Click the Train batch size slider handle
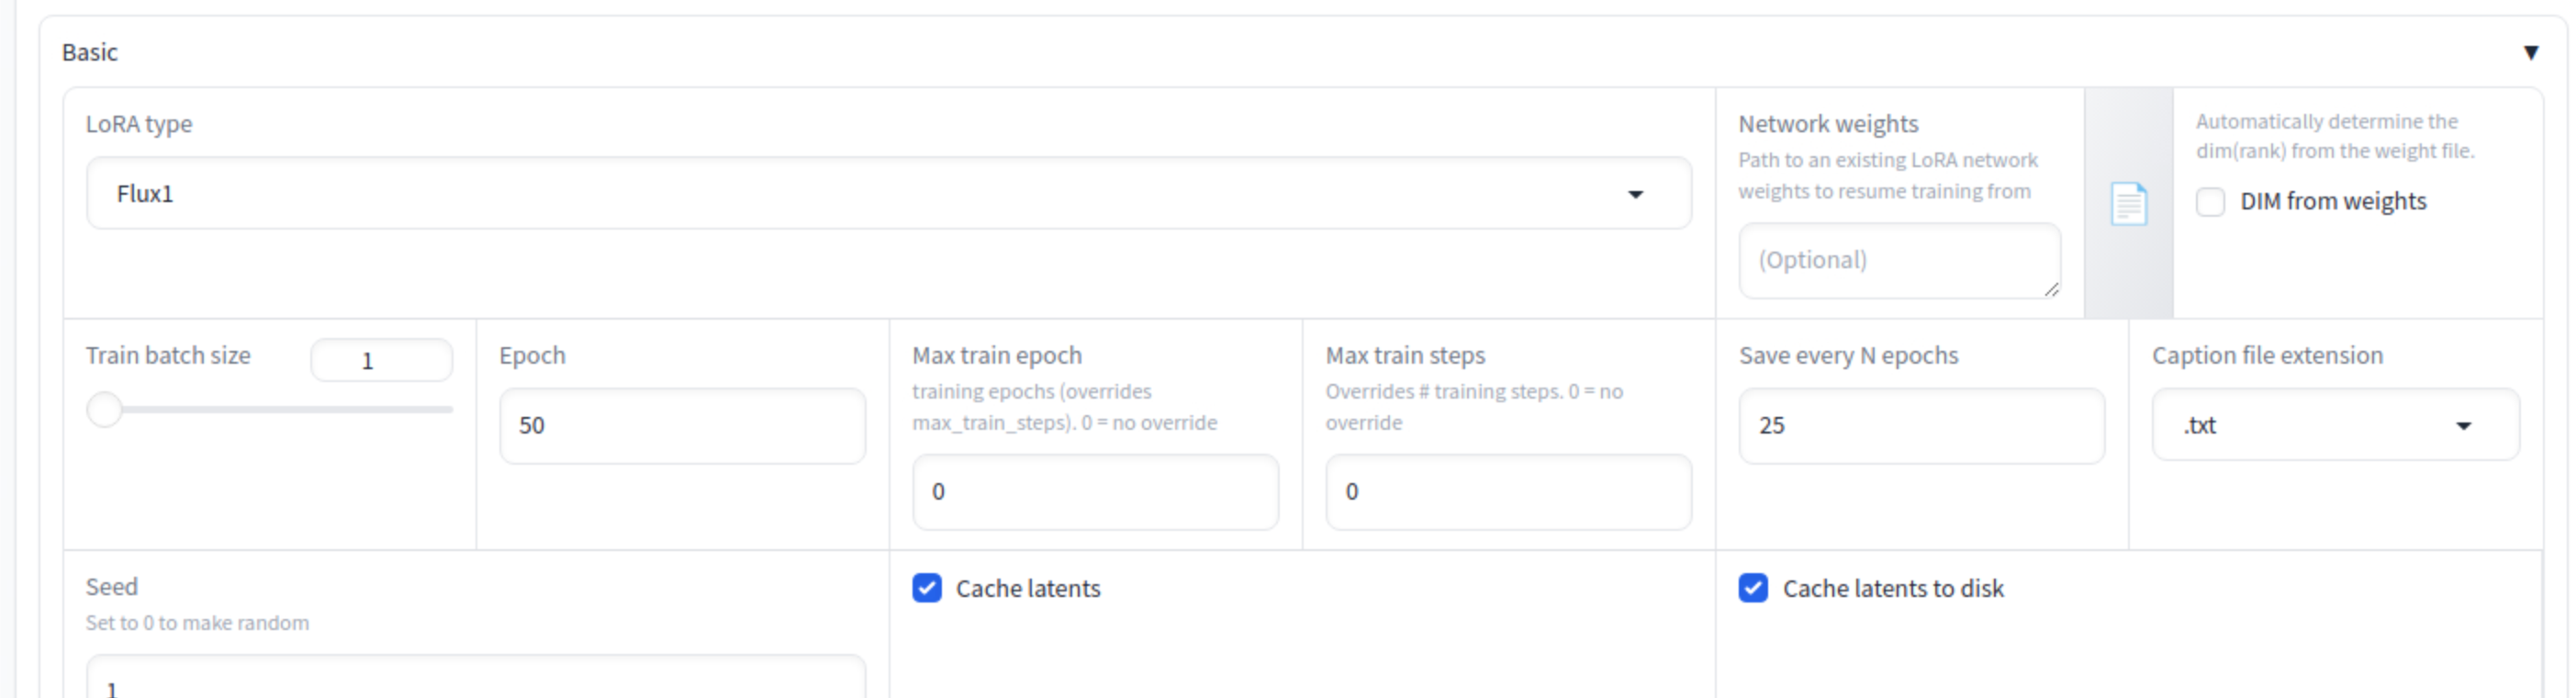Viewport: 2576px width, 698px height. pos(104,409)
